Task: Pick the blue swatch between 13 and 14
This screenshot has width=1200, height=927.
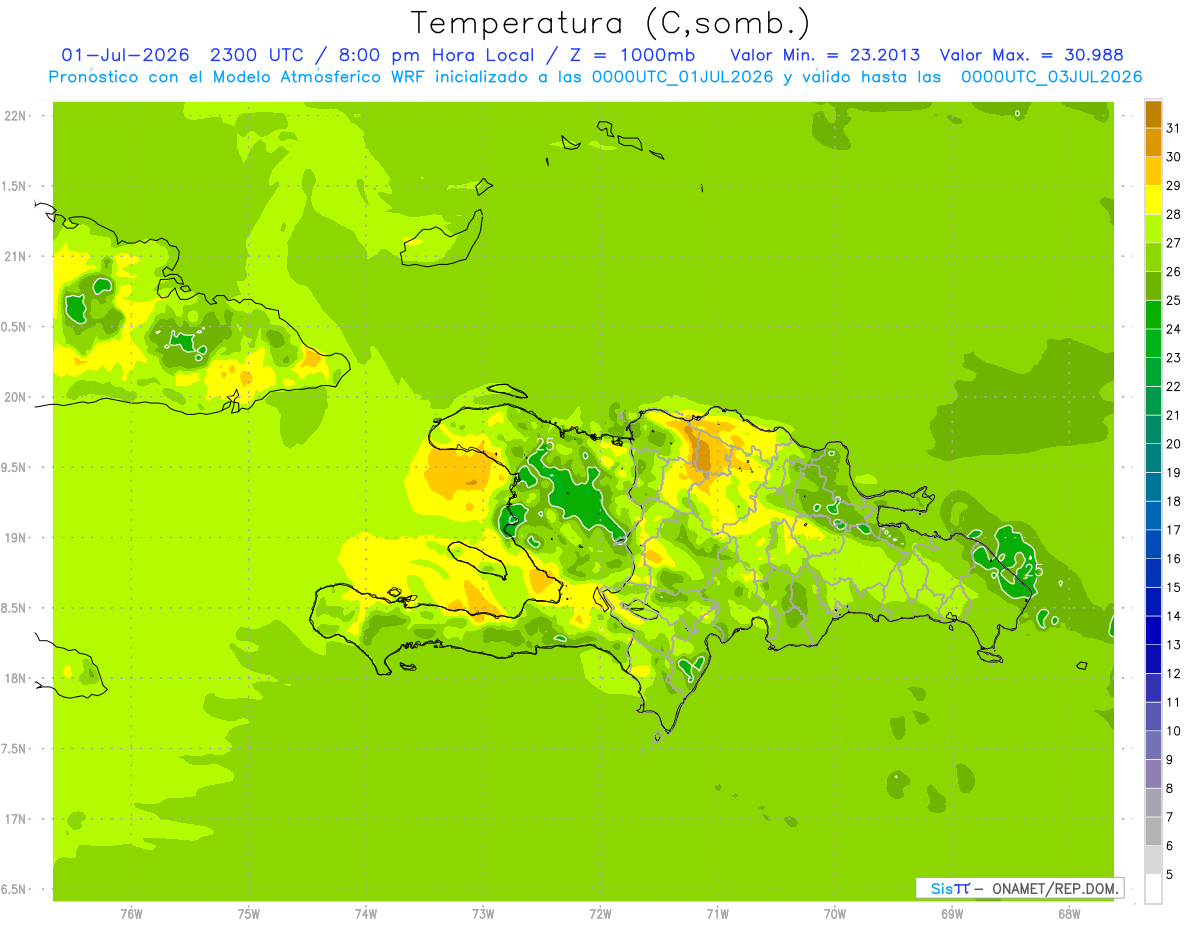Action: (1153, 630)
